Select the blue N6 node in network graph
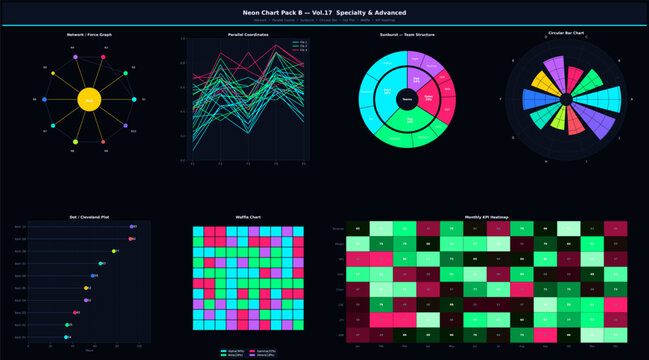This screenshot has height=360, width=649. [x=44, y=100]
